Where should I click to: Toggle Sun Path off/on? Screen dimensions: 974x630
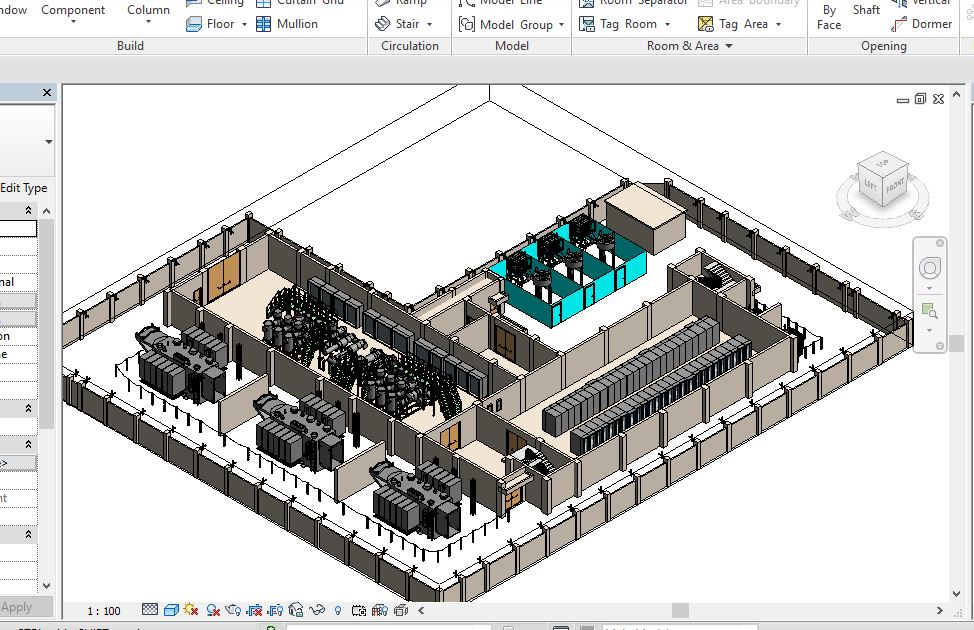(191, 610)
